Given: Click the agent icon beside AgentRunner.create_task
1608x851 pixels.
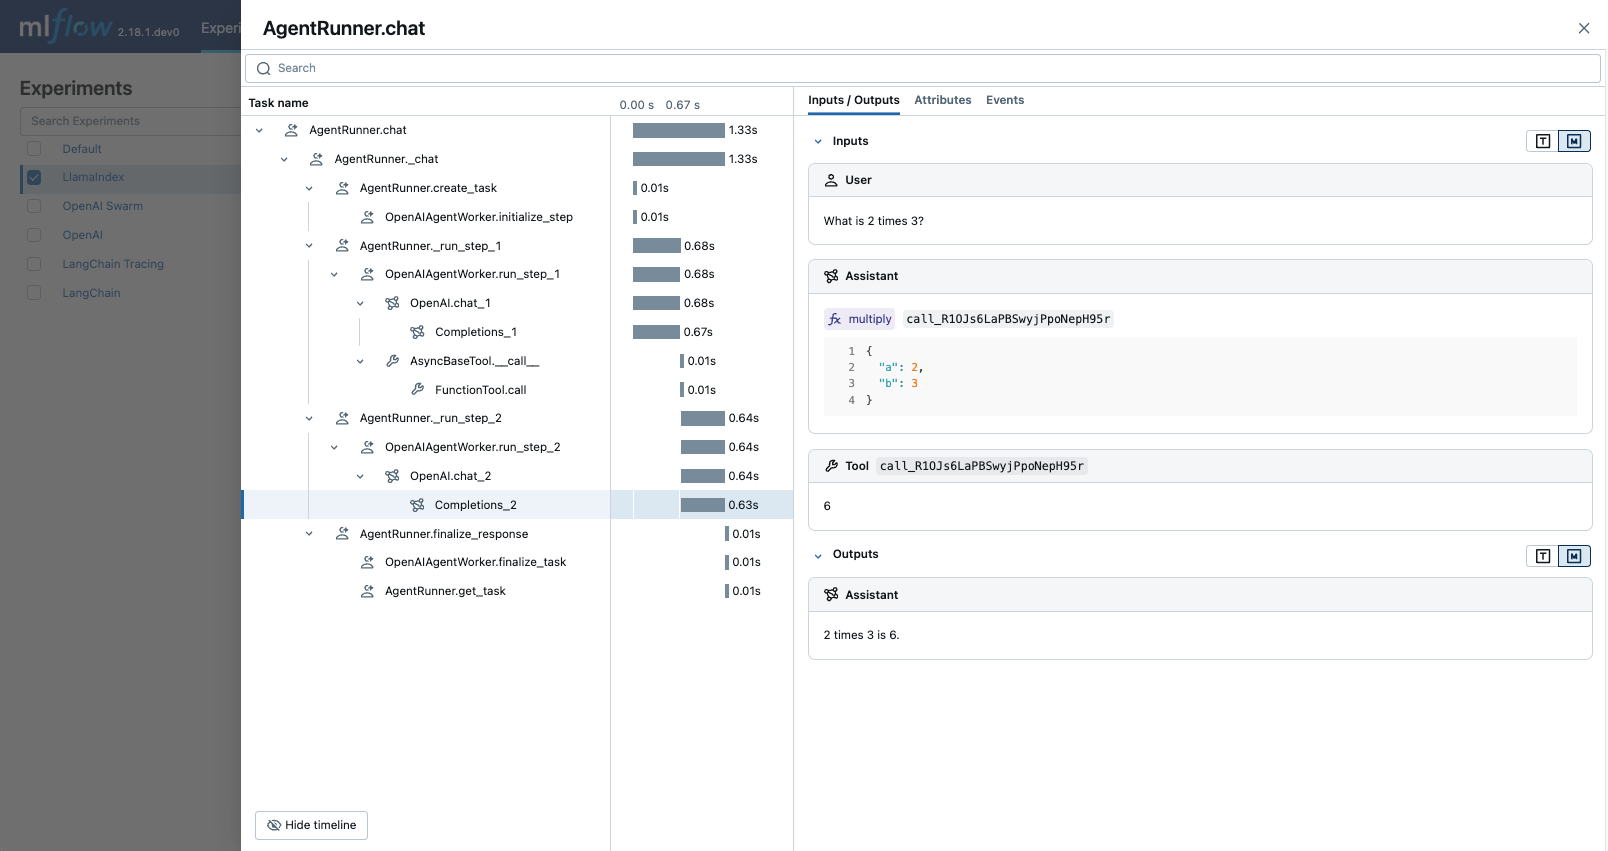Looking at the screenshot, I should coord(342,188).
